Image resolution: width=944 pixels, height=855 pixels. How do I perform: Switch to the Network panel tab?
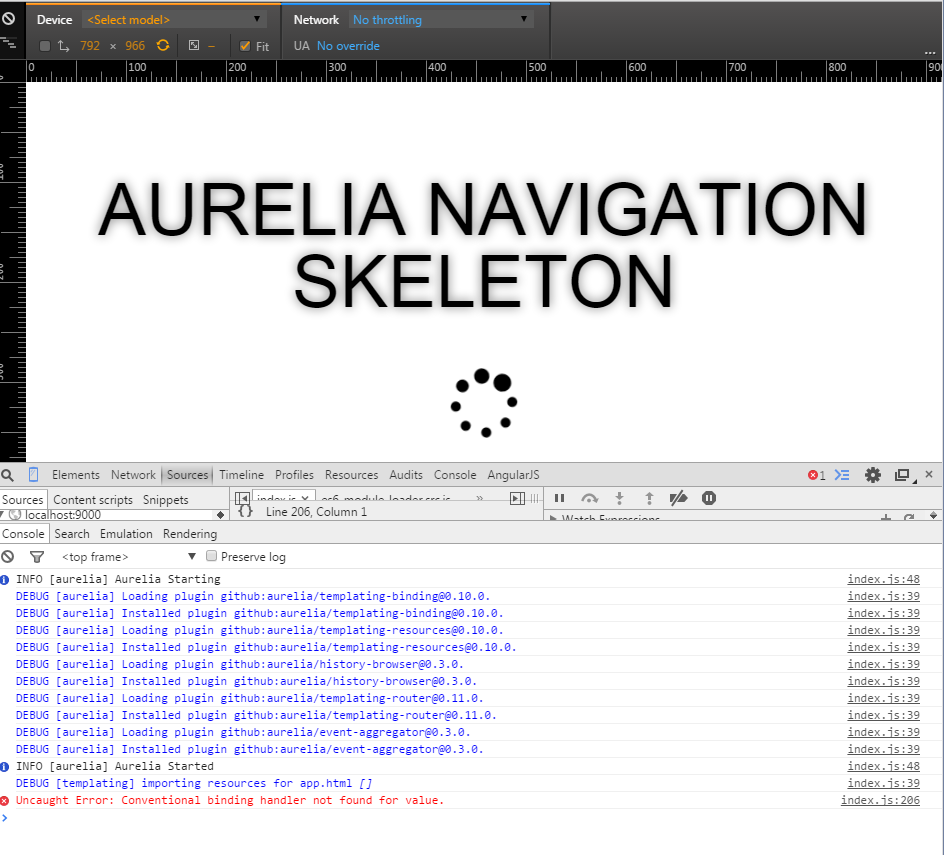pyautogui.click(x=133, y=475)
